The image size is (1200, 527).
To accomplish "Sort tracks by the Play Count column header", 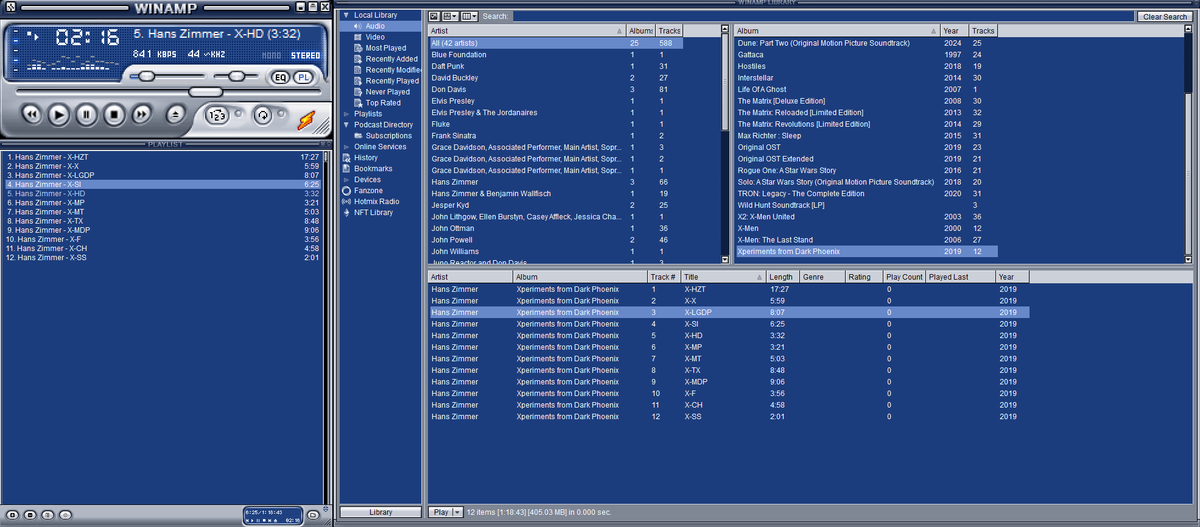I will 904,277.
